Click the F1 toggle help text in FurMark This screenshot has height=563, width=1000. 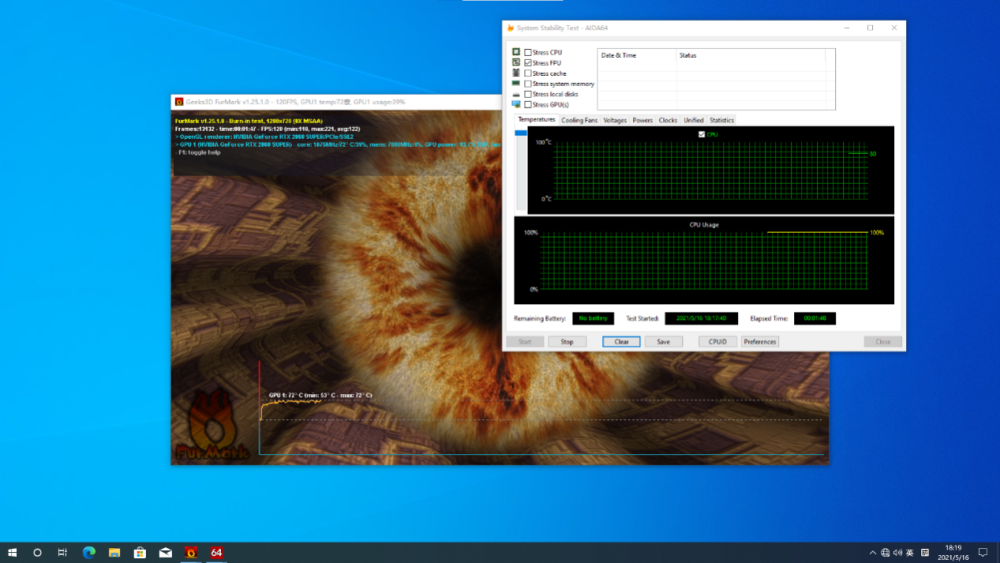(198, 152)
